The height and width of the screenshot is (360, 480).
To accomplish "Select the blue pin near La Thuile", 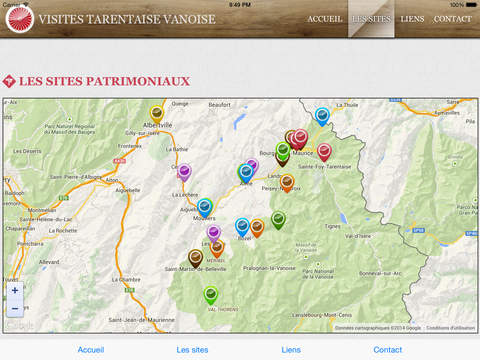I will tap(322, 116).
